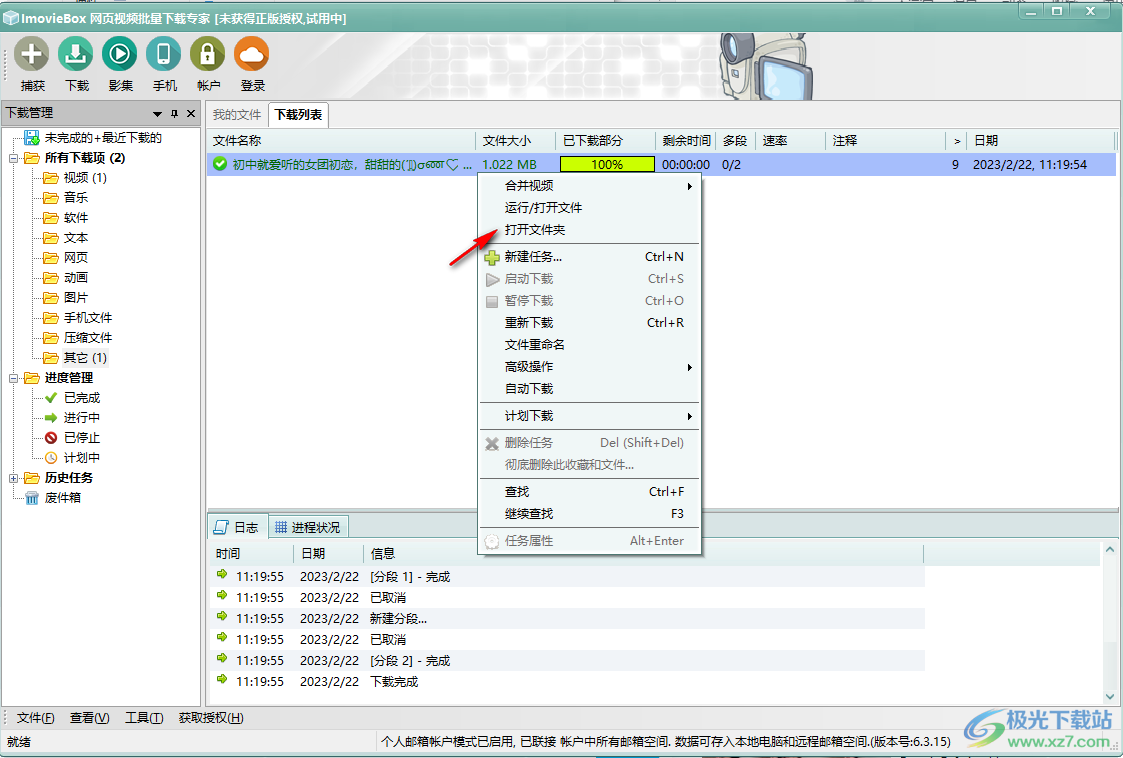
Task: Choose 文件重命名 from context menu
Action: pyautogui.click(x=589, y=345)
